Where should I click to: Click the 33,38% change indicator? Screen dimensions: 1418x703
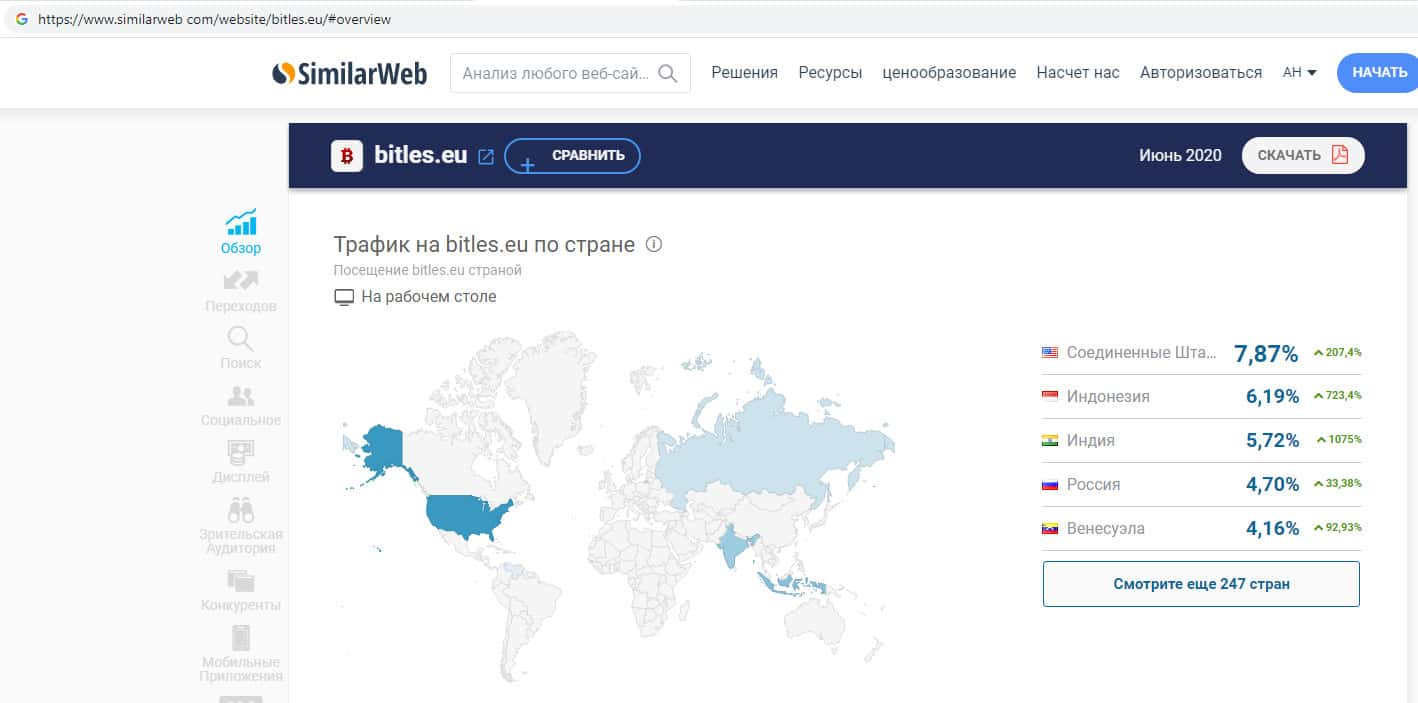(x=1336, y=484)
